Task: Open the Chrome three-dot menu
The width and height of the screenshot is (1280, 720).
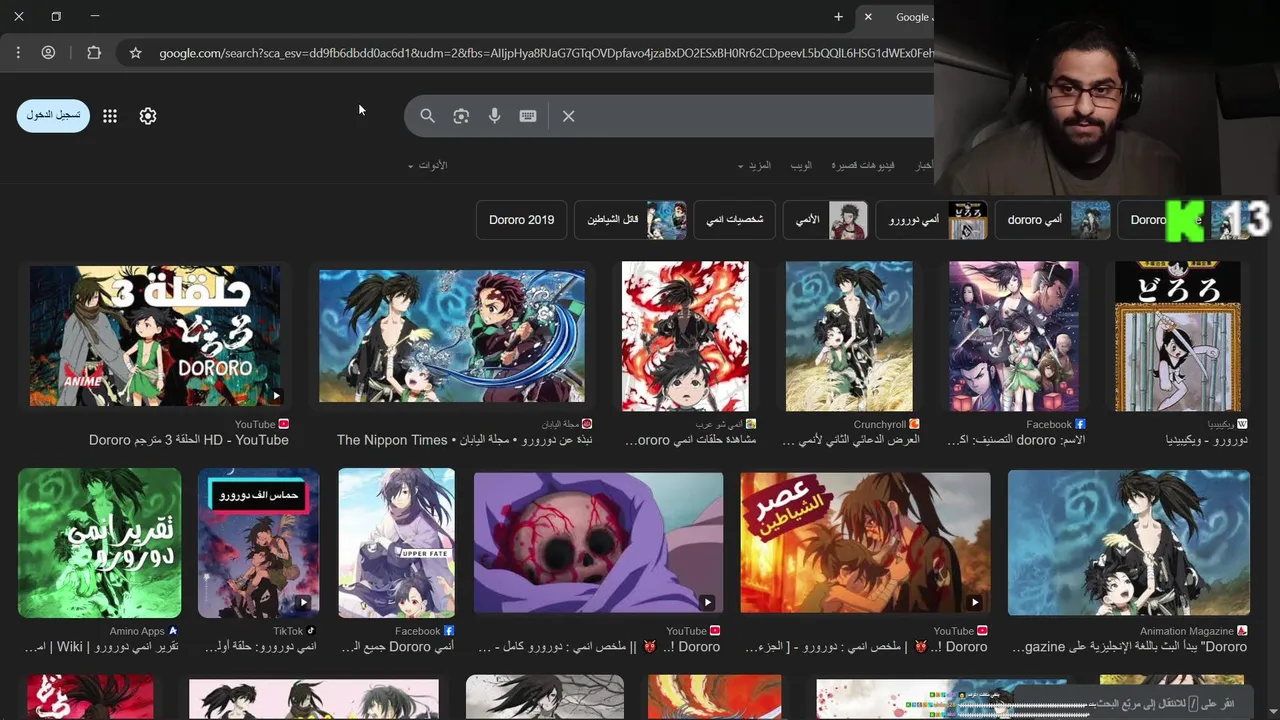Action: coord(18,53)
